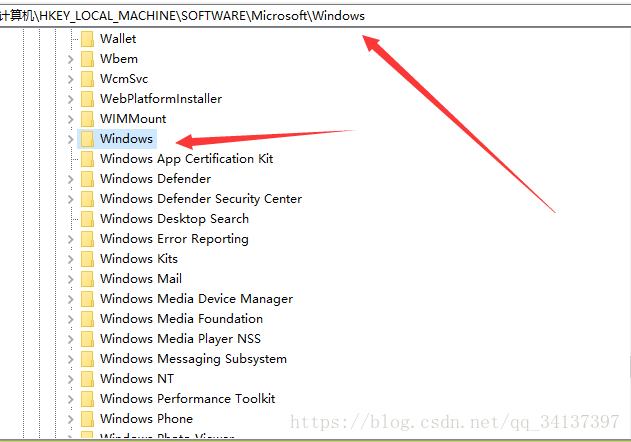This screenshot has width=631, height=442.
Task: Select the Wbem key label
Action: coord(119,59)
